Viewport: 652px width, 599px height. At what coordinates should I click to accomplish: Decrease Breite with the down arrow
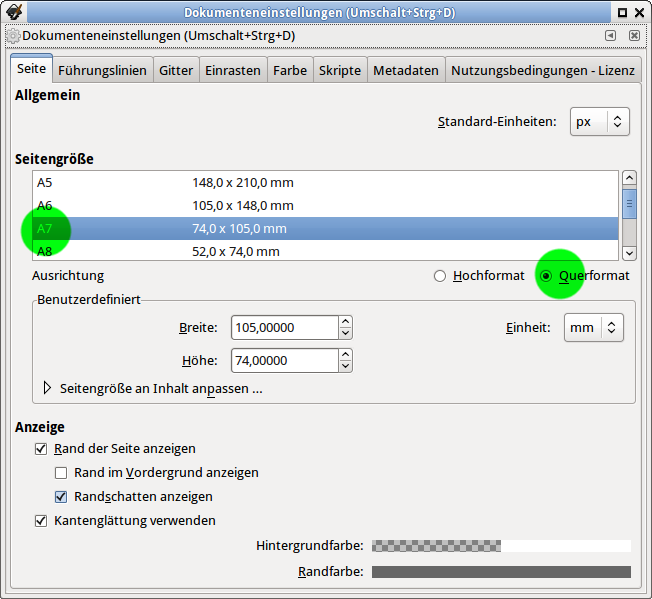[x=346, y=333]
